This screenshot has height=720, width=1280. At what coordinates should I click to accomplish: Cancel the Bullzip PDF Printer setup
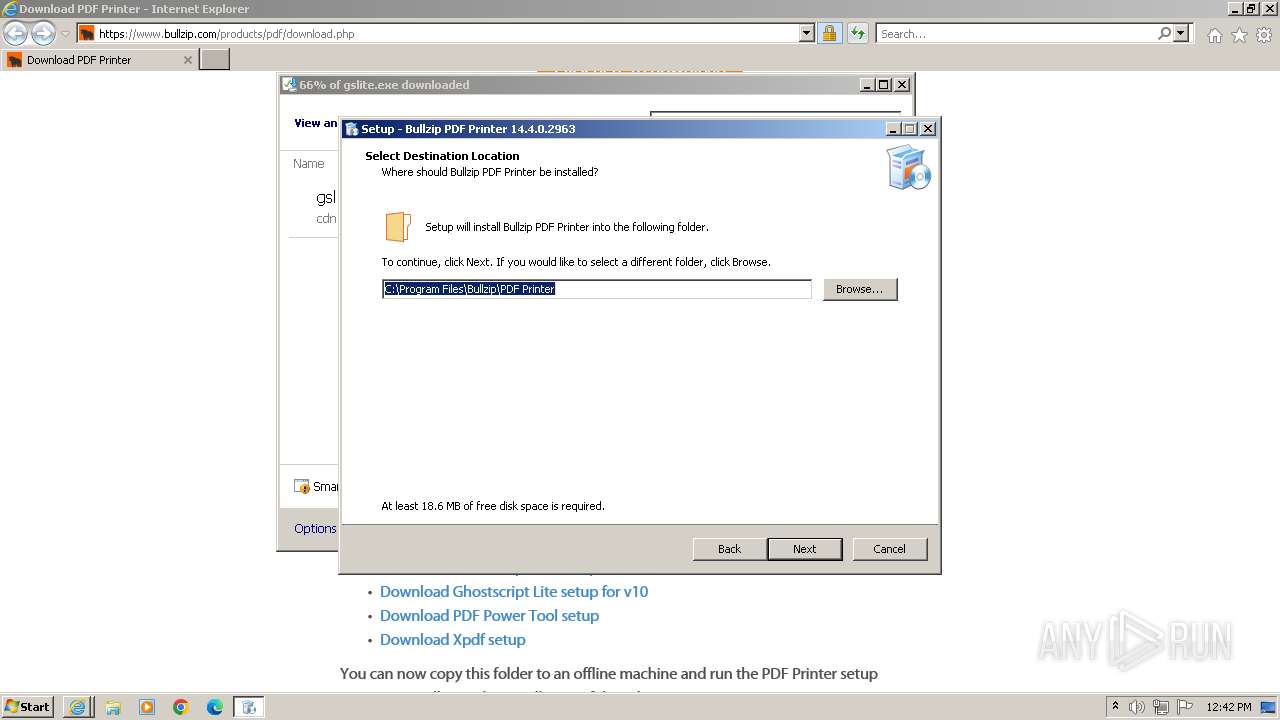(x=889, y=549)
